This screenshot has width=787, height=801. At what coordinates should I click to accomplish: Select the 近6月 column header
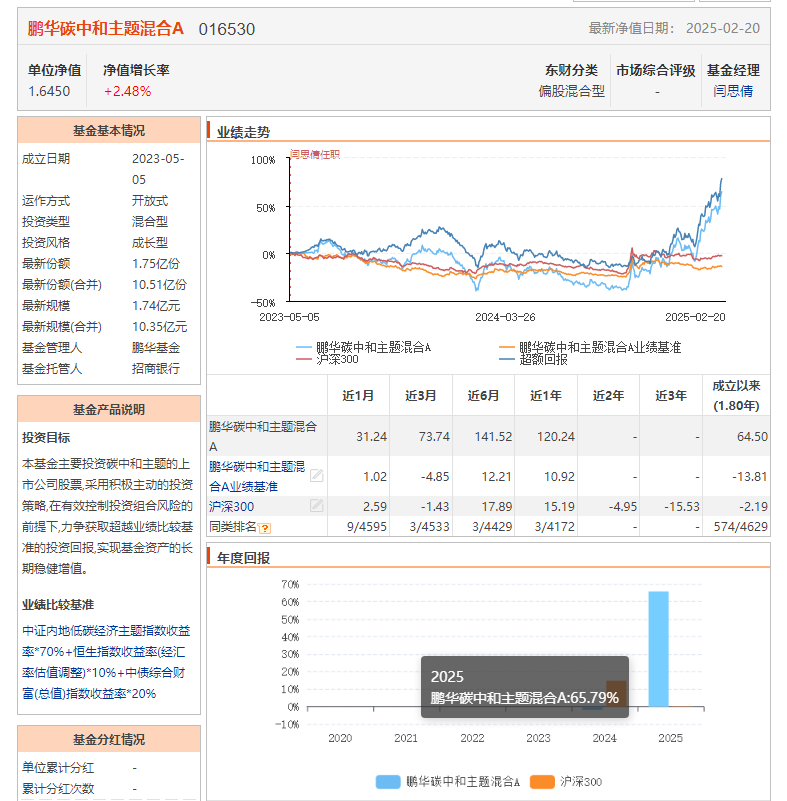point(483,396)
